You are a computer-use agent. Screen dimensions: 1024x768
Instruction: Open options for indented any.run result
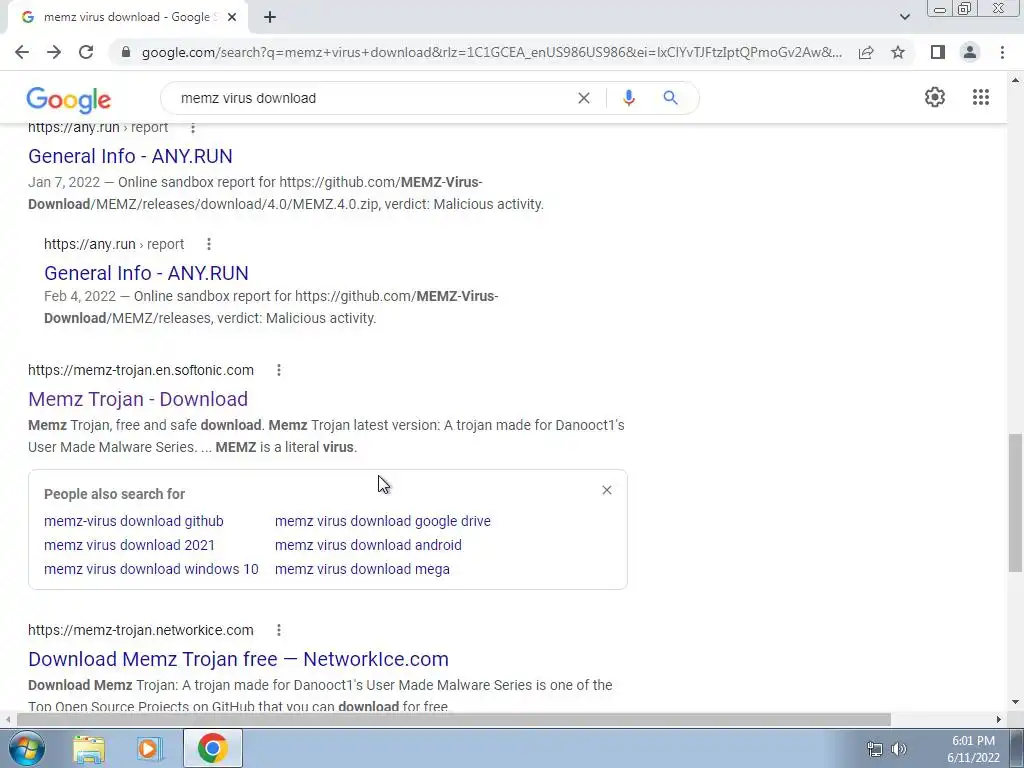209,244
